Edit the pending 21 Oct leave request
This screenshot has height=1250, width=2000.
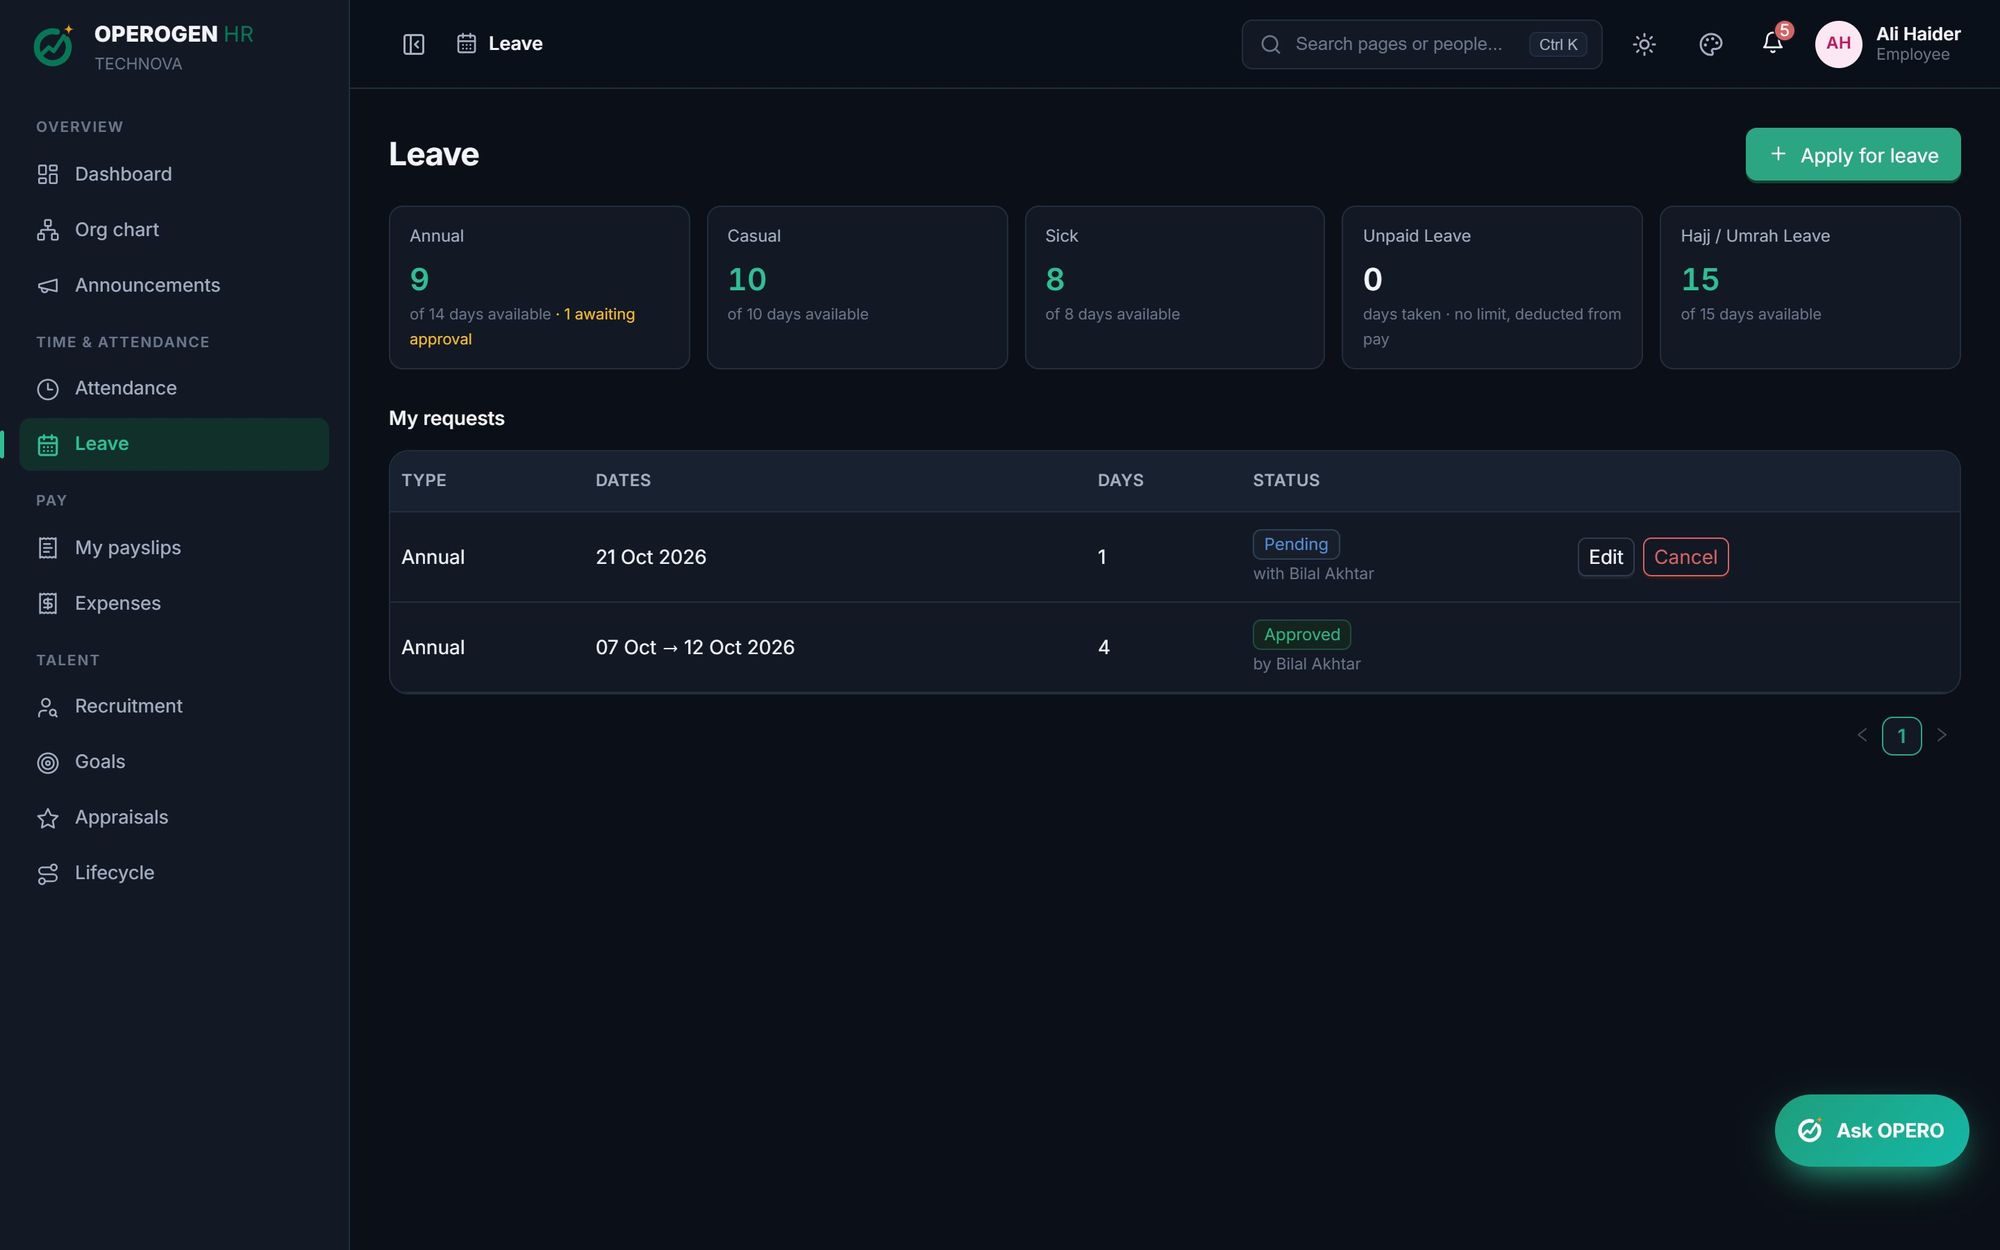click(x=1605, y=557)
